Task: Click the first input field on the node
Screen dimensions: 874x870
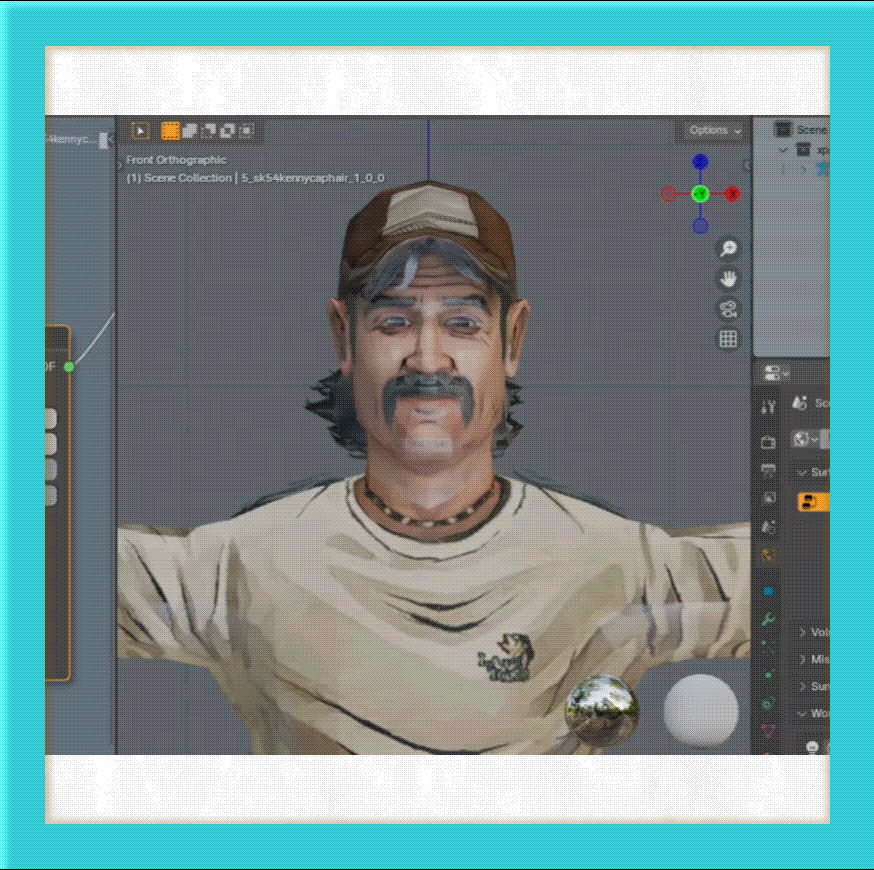Action: point(51,419)
